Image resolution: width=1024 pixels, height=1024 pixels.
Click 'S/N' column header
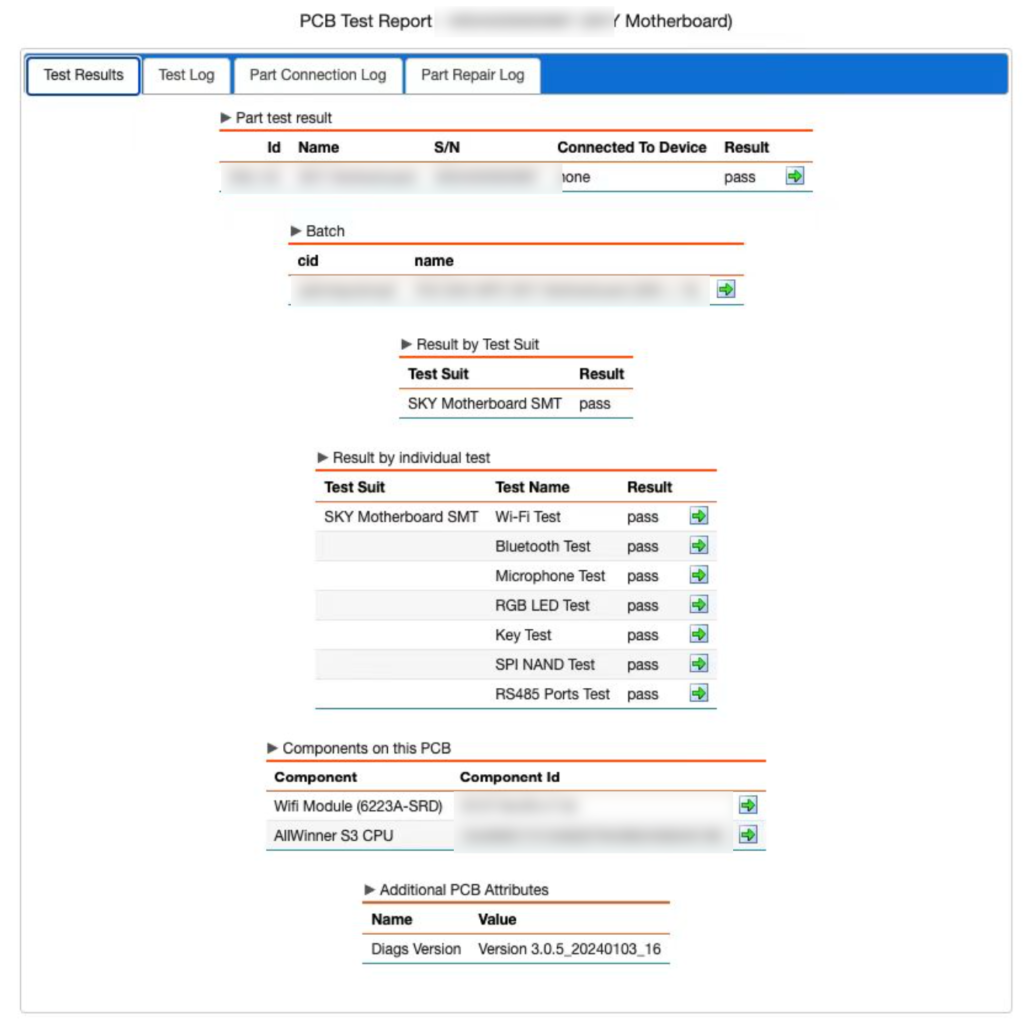pyautogui.click(x=447, y=147)
